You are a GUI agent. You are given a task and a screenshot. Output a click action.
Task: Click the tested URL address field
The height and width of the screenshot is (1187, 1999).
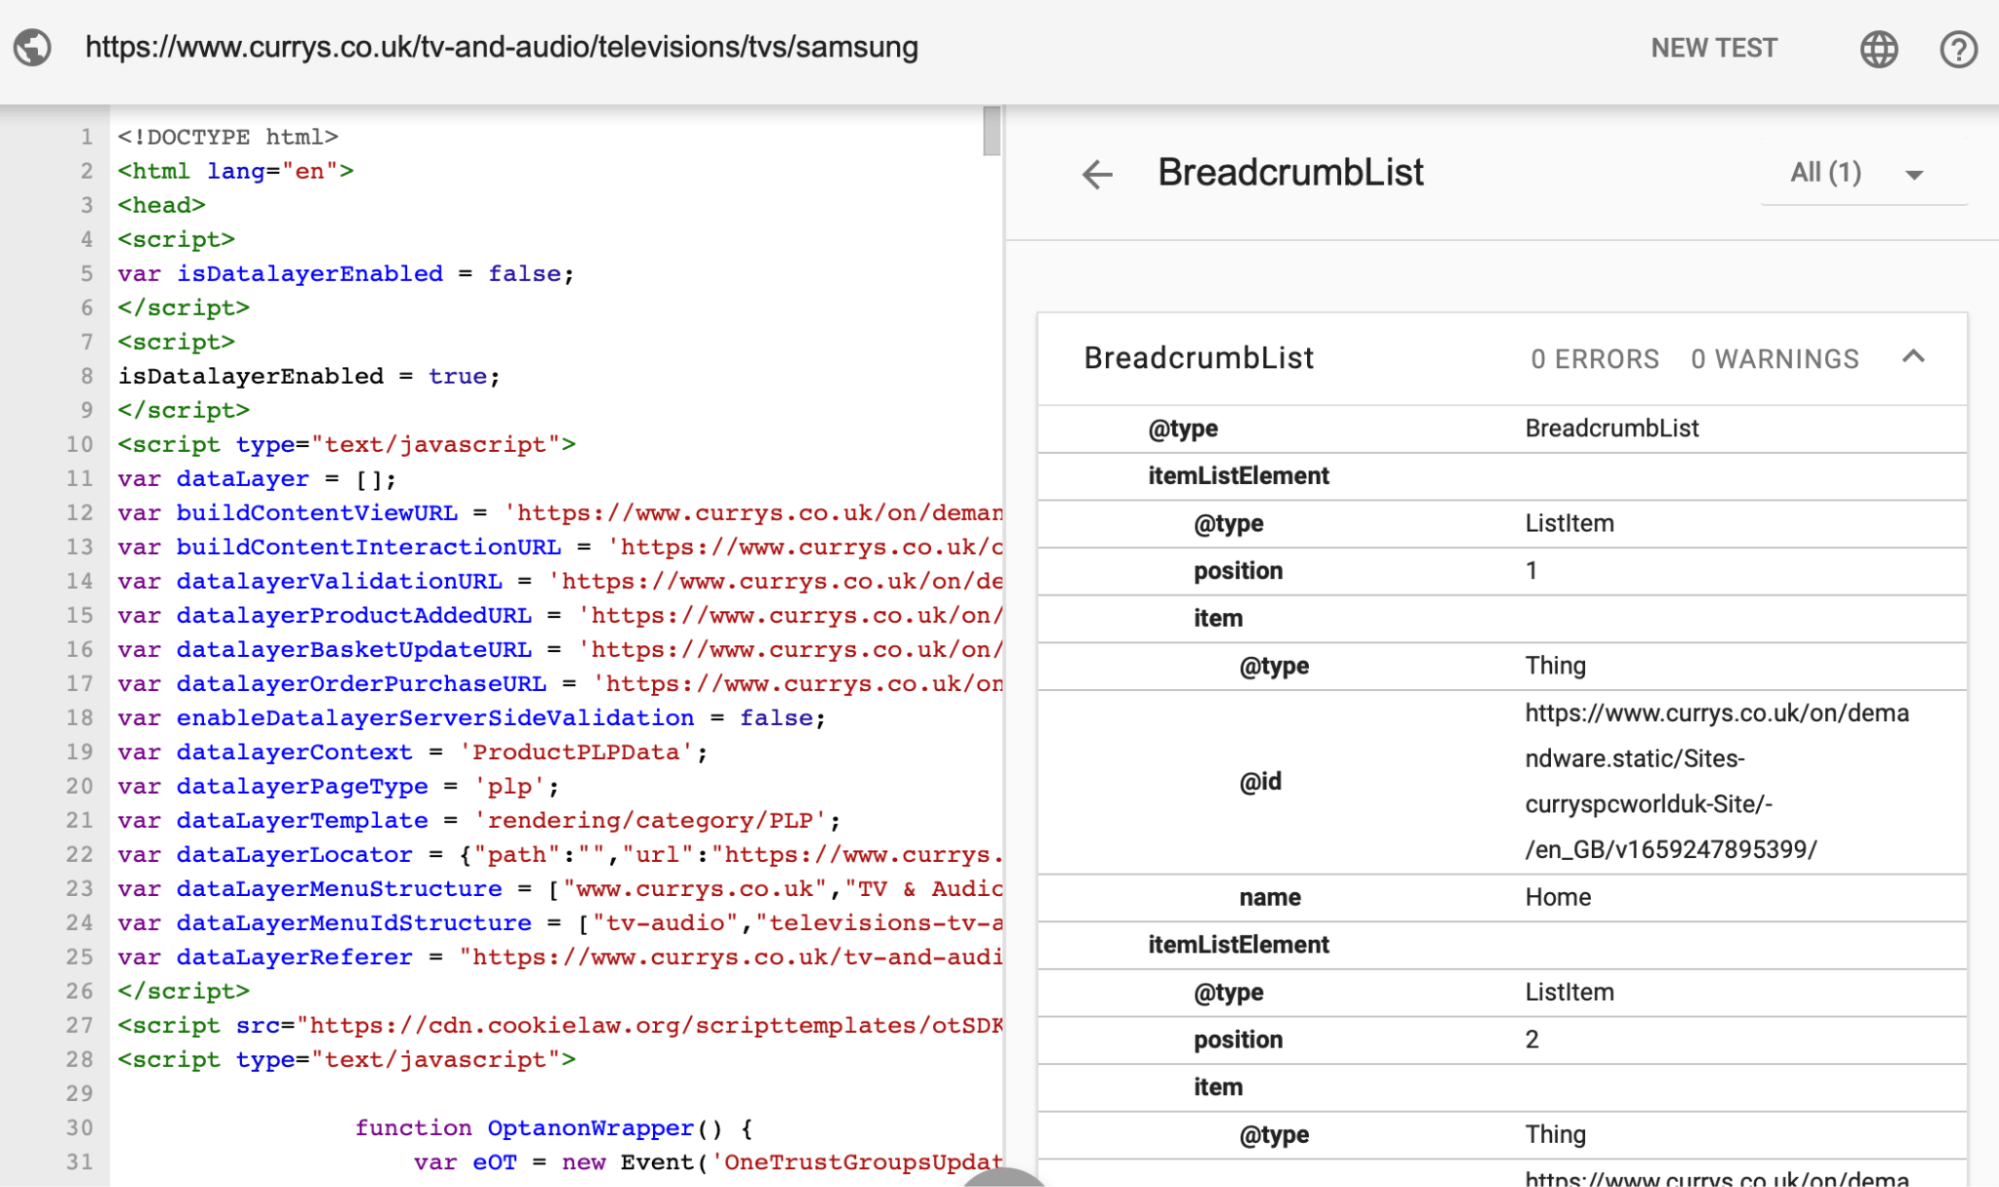(501, 47)
